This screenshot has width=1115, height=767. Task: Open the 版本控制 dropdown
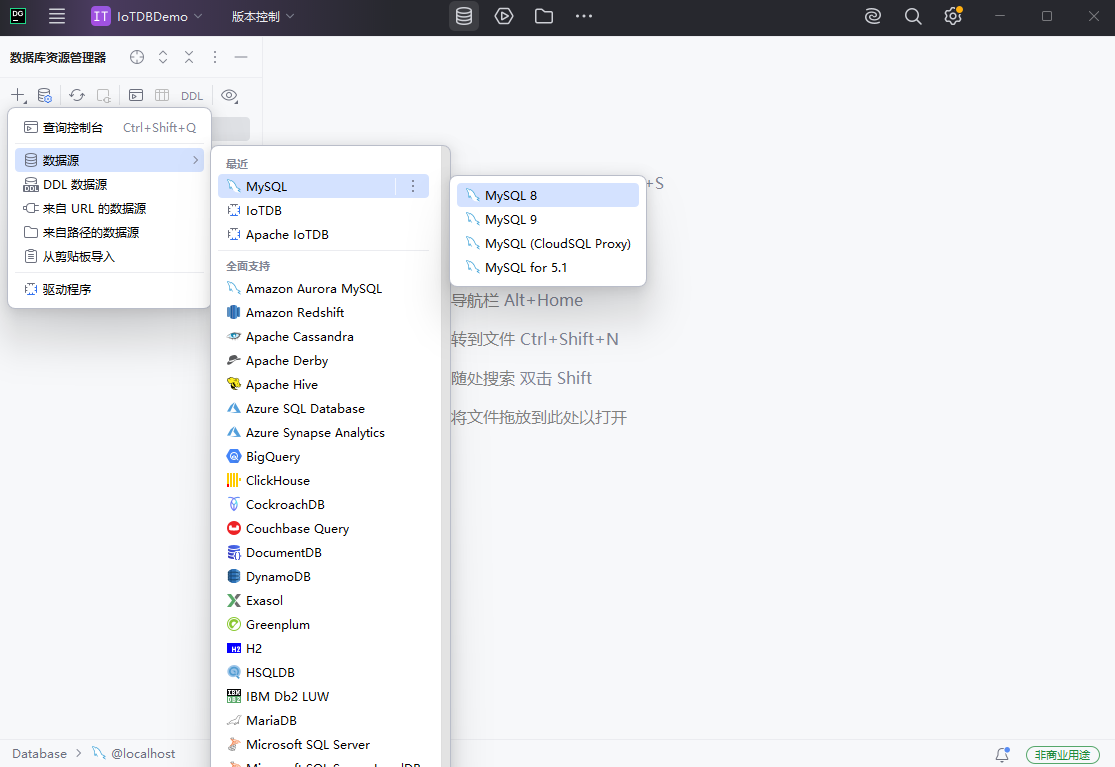click(262, 16)
